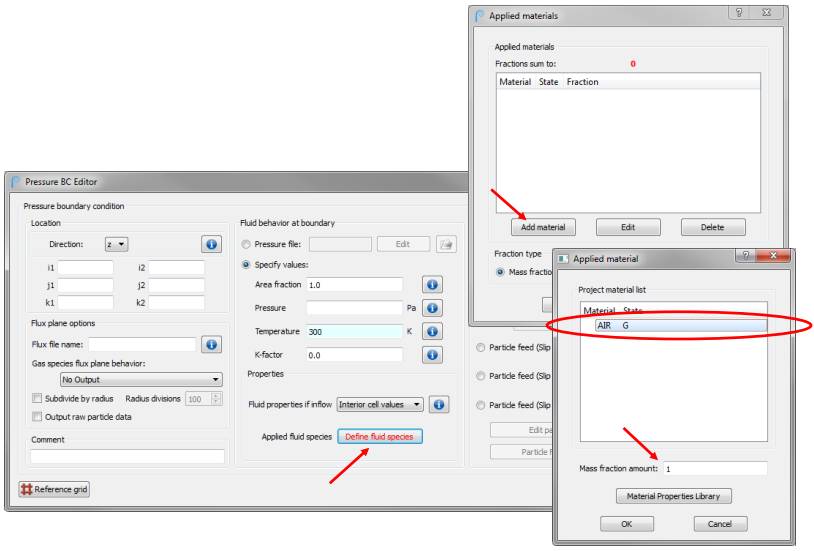
Task: Open Fluid properties if inflow dropdown
Action: (x=380, y=404)
